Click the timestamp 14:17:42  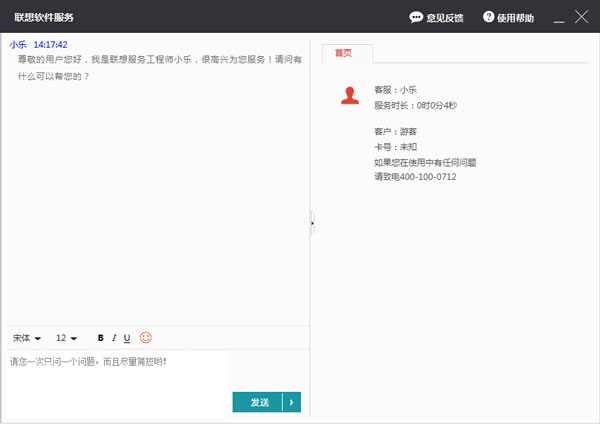click(x=51, y=45)
